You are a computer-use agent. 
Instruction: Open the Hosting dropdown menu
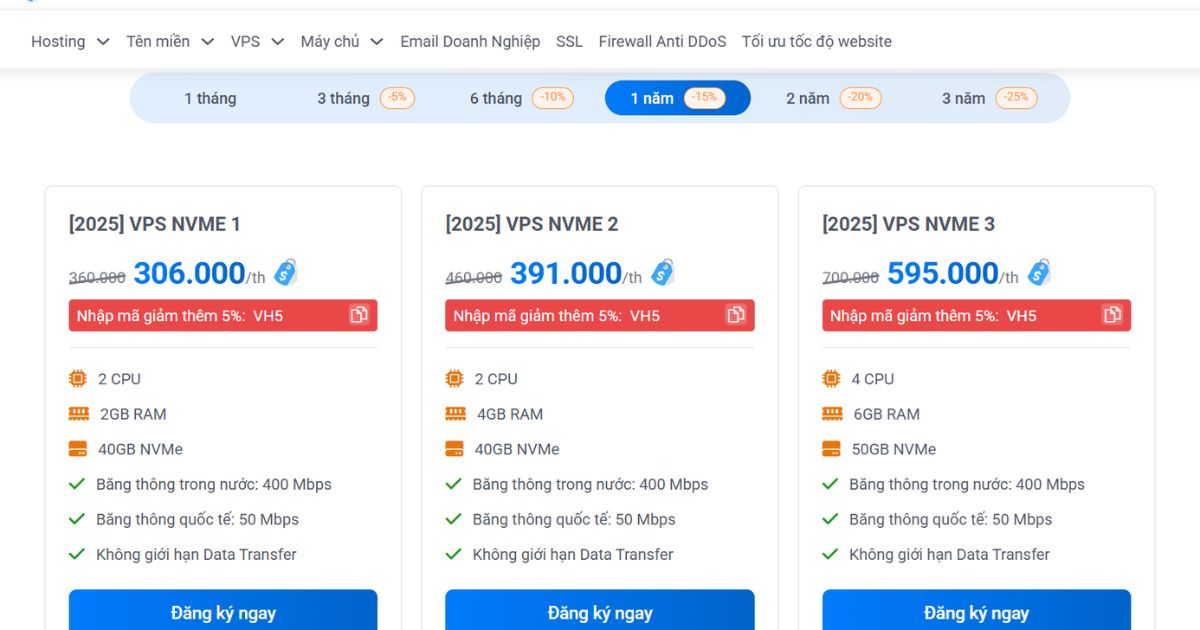[59, 41]
